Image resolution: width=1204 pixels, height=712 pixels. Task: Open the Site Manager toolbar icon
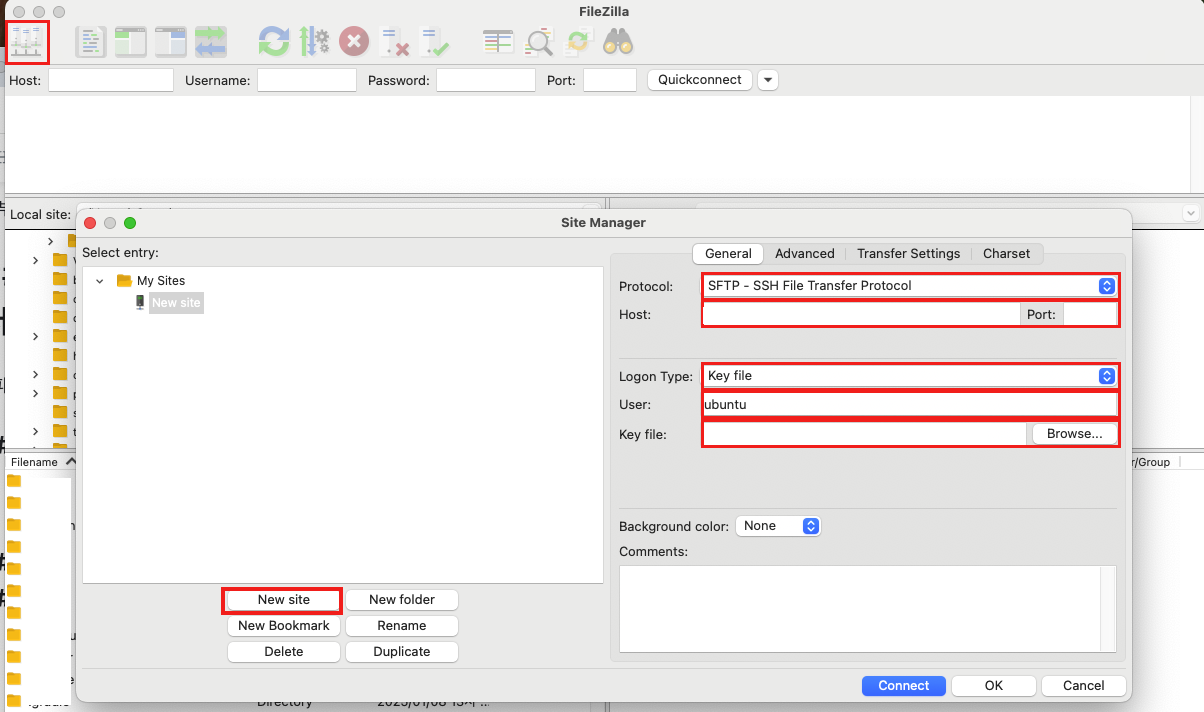(x=27, y=42)
